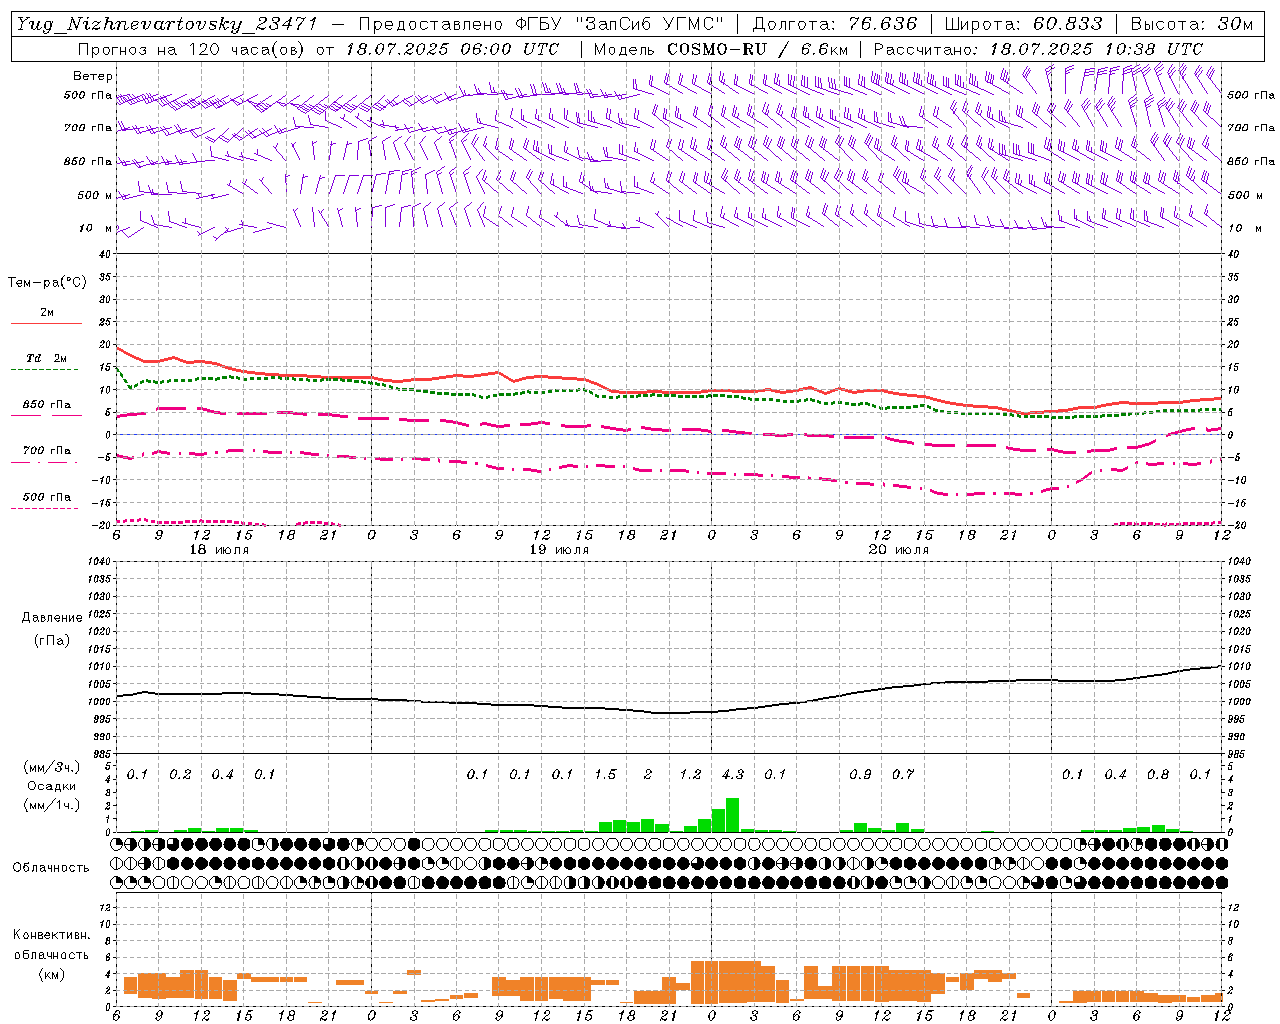Click the 18 июля date label
The image size is (1280, 1024).
219,550
